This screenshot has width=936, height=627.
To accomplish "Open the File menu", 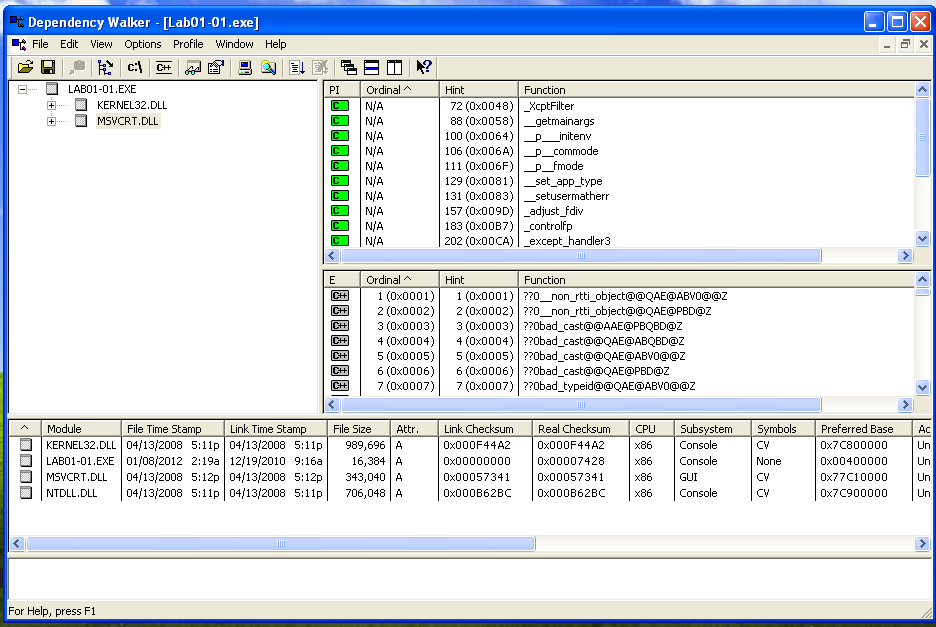I will point(40,44).
